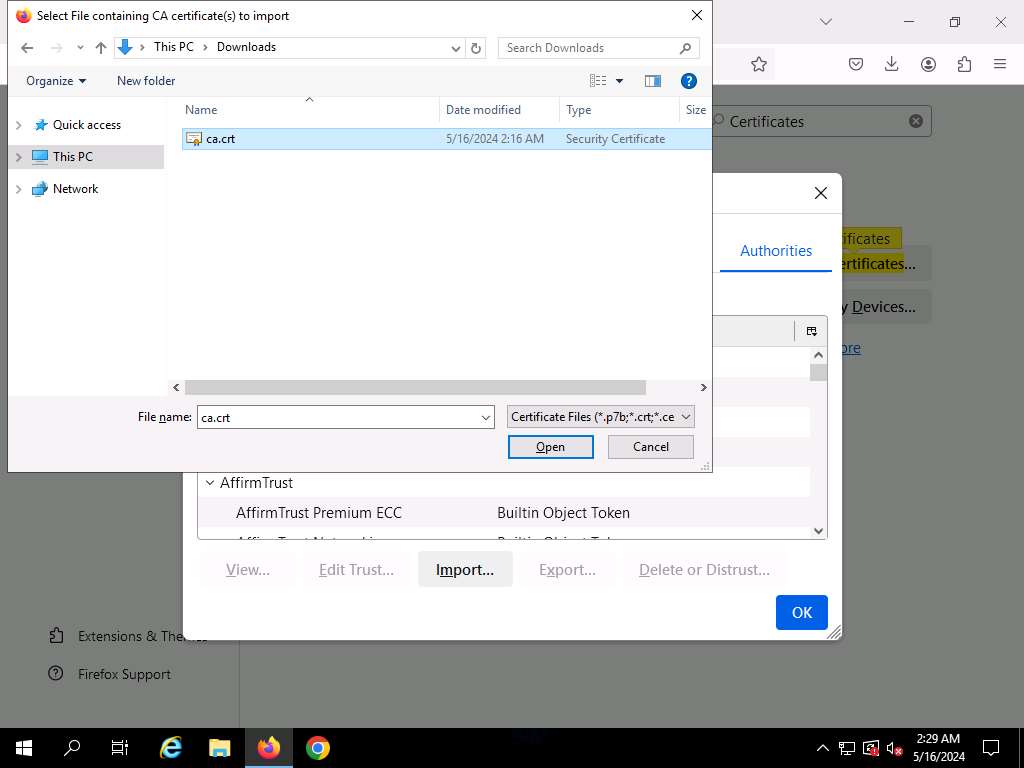Open File Explorer from taskbar
This screenshot has height=768, width=1024.
220,748
